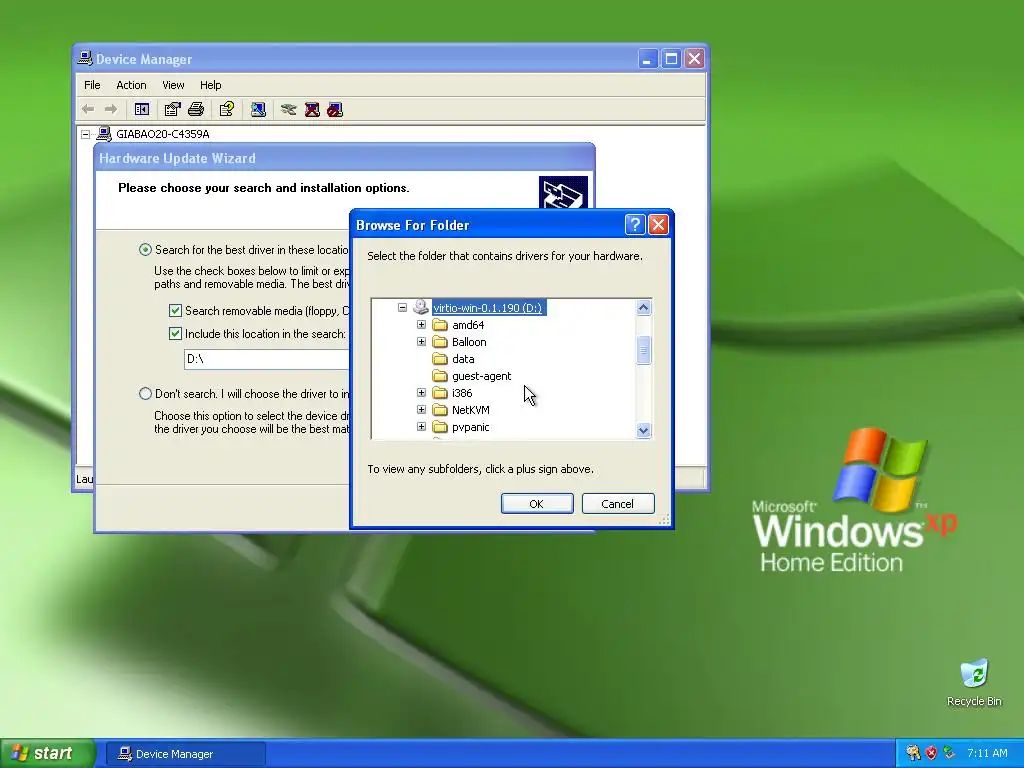Viewport: 1024px width, 768px height.
Task: Uncheck 'Search removable media' checkbox
Action: pyautogui.click(x=175, y=311)
